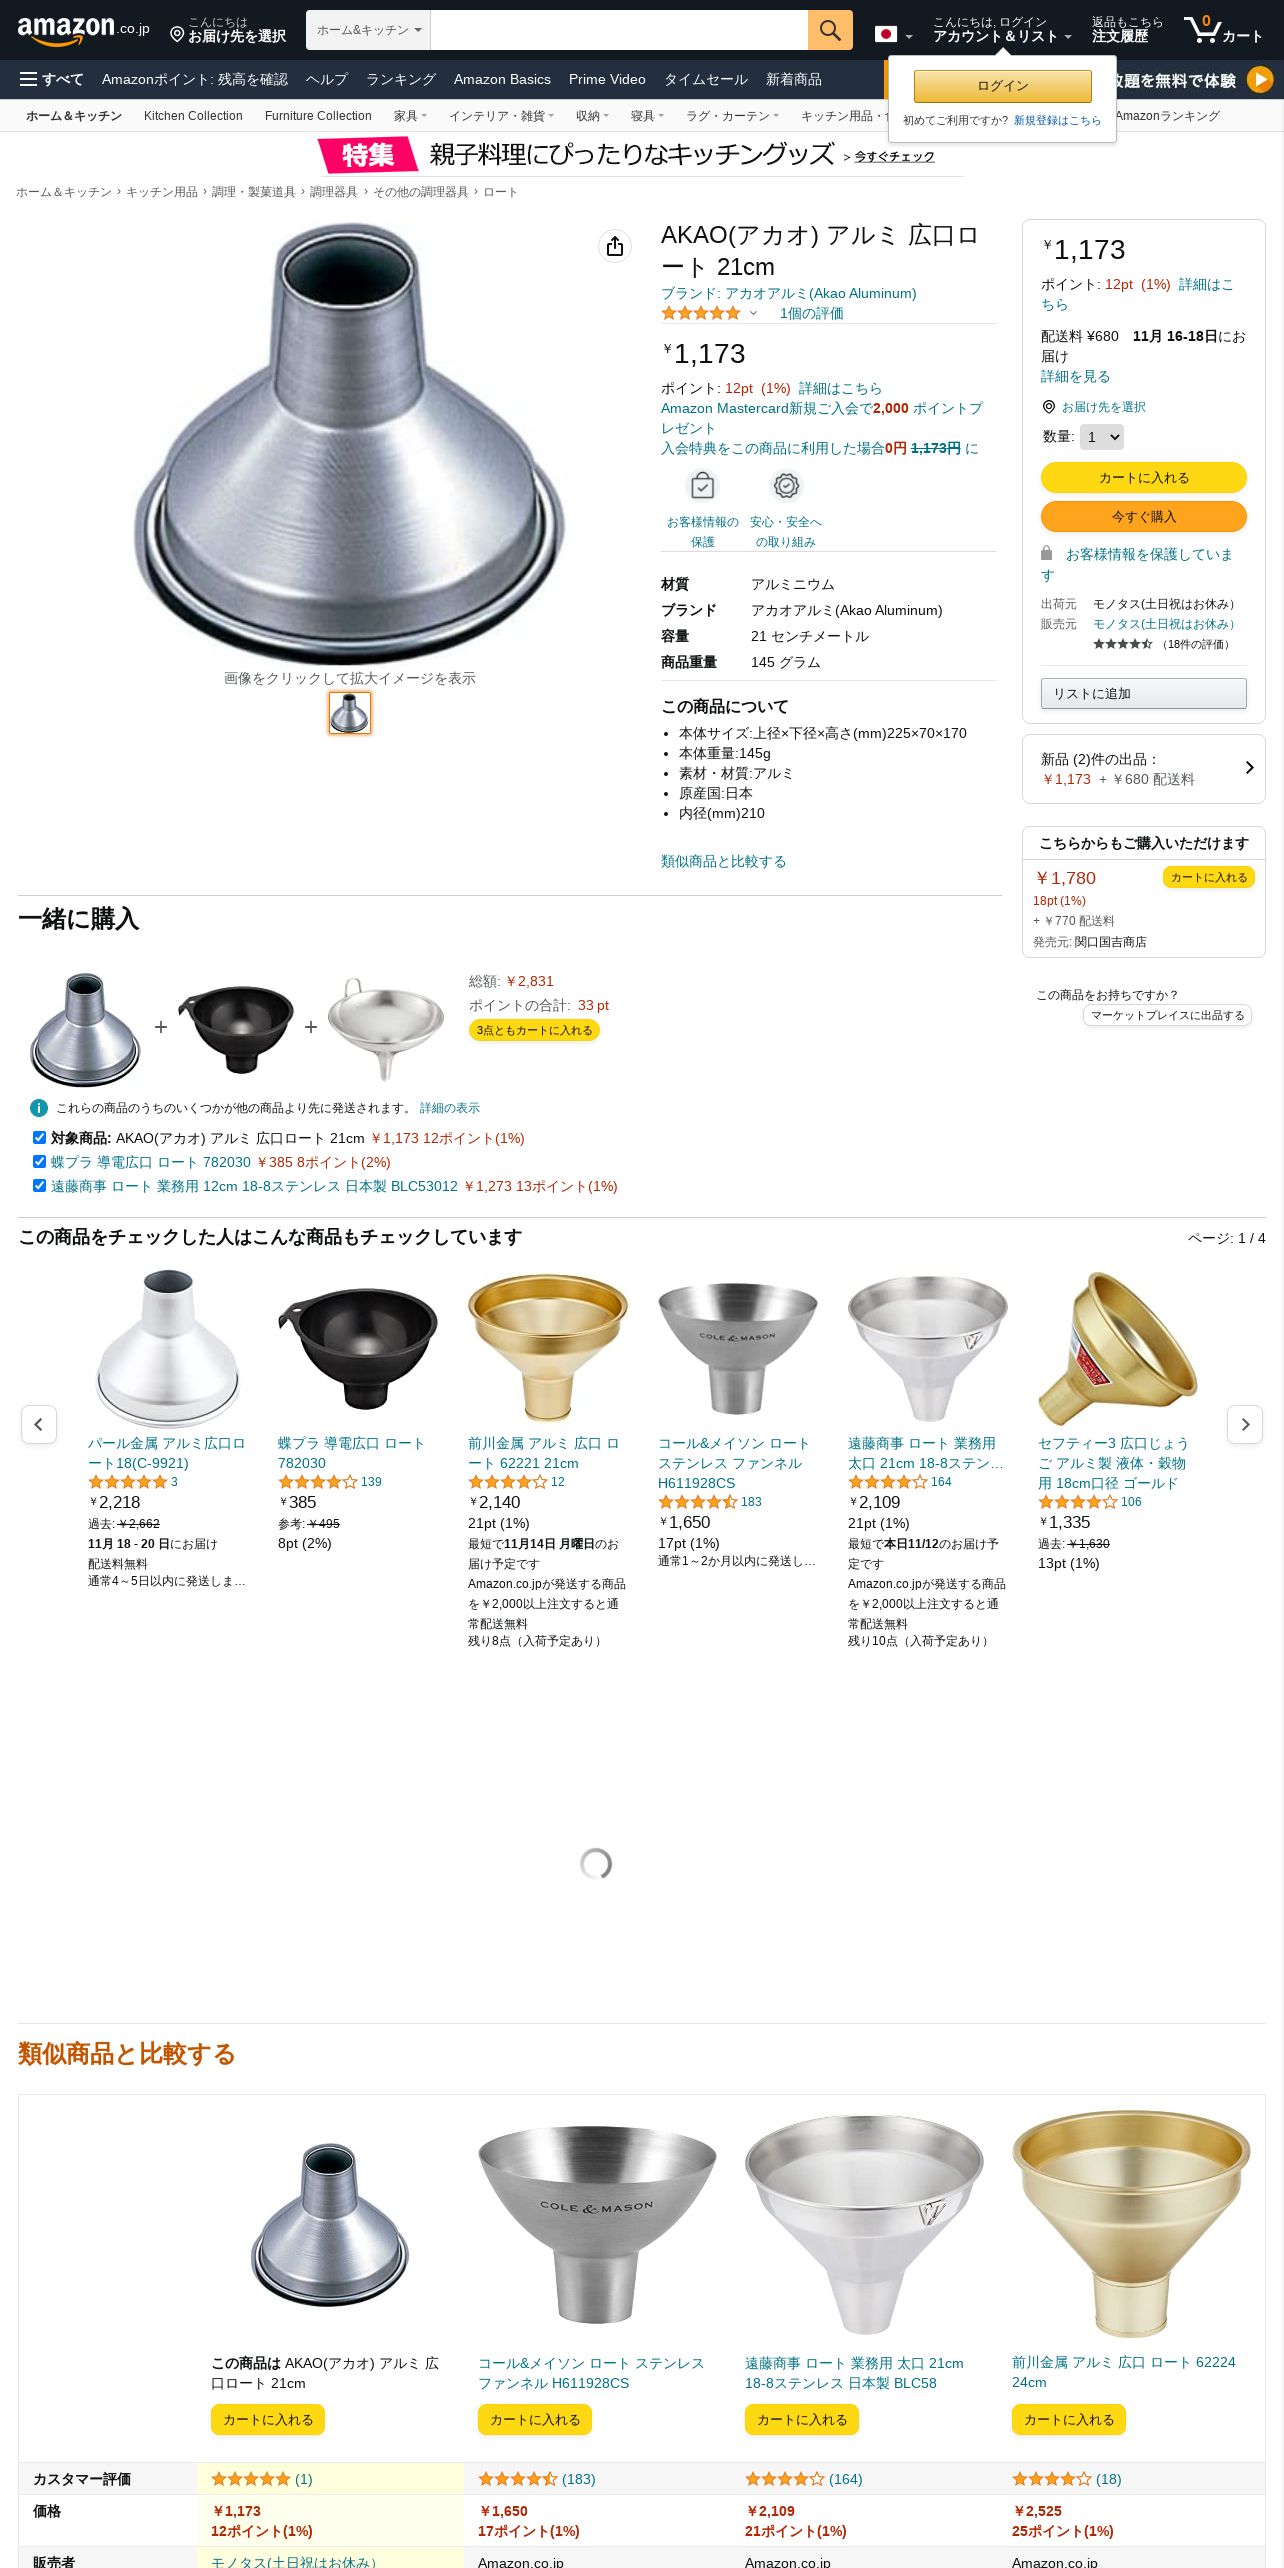
Task: Click the 今すぐ購入 buy now button
Action: [x=1143, y=516]
